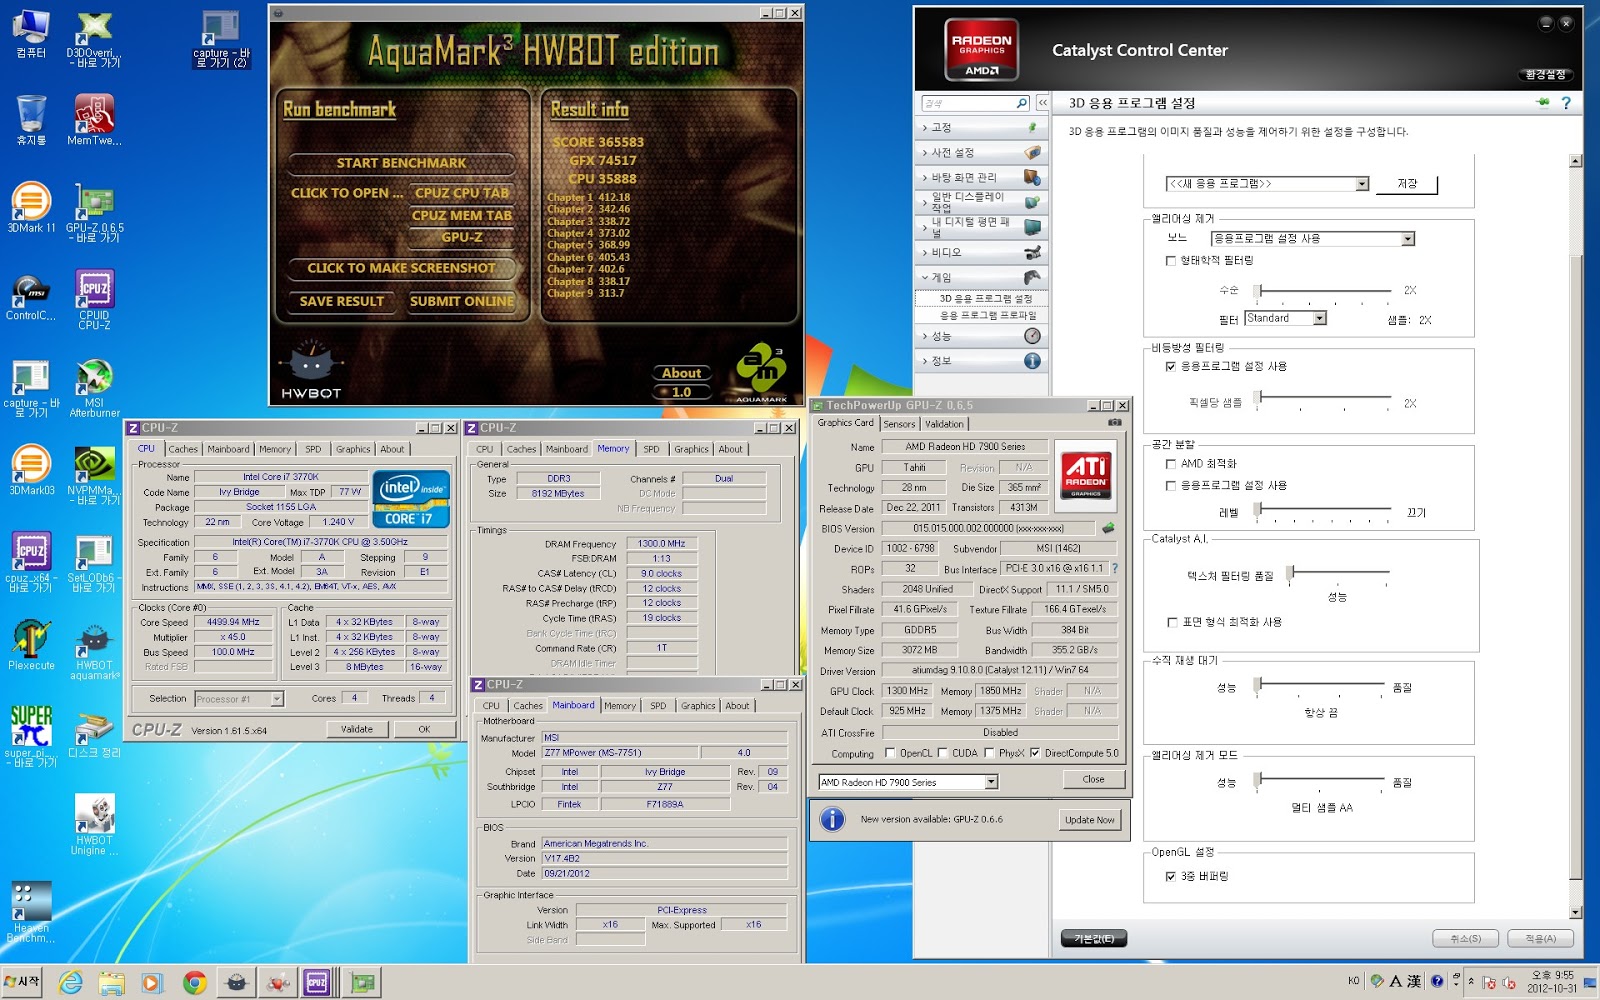Expand the Catalyst sidebar Performance section
This screenshot has height=1000, width=1600.
pyautogui.click(x=981, y=336)
